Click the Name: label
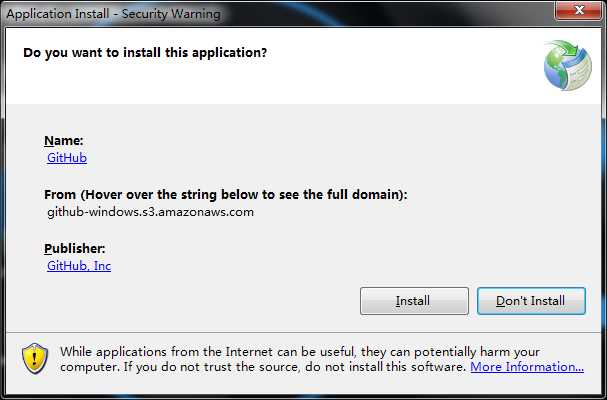Image resolution: width=607 pixels, height=400 pixels. tap(64, 141)
